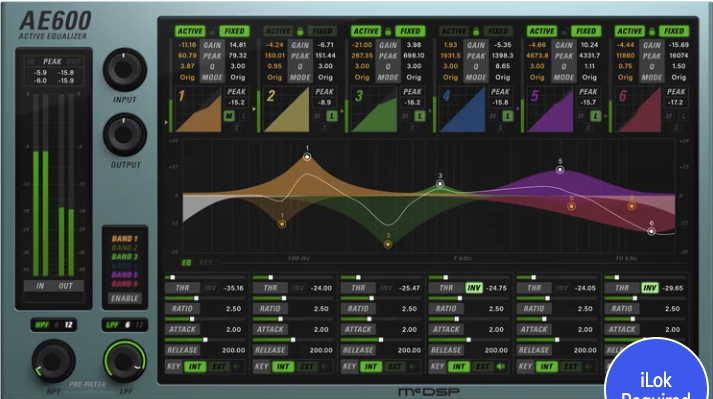Click the L button on band 2

[x=332, y=116]
